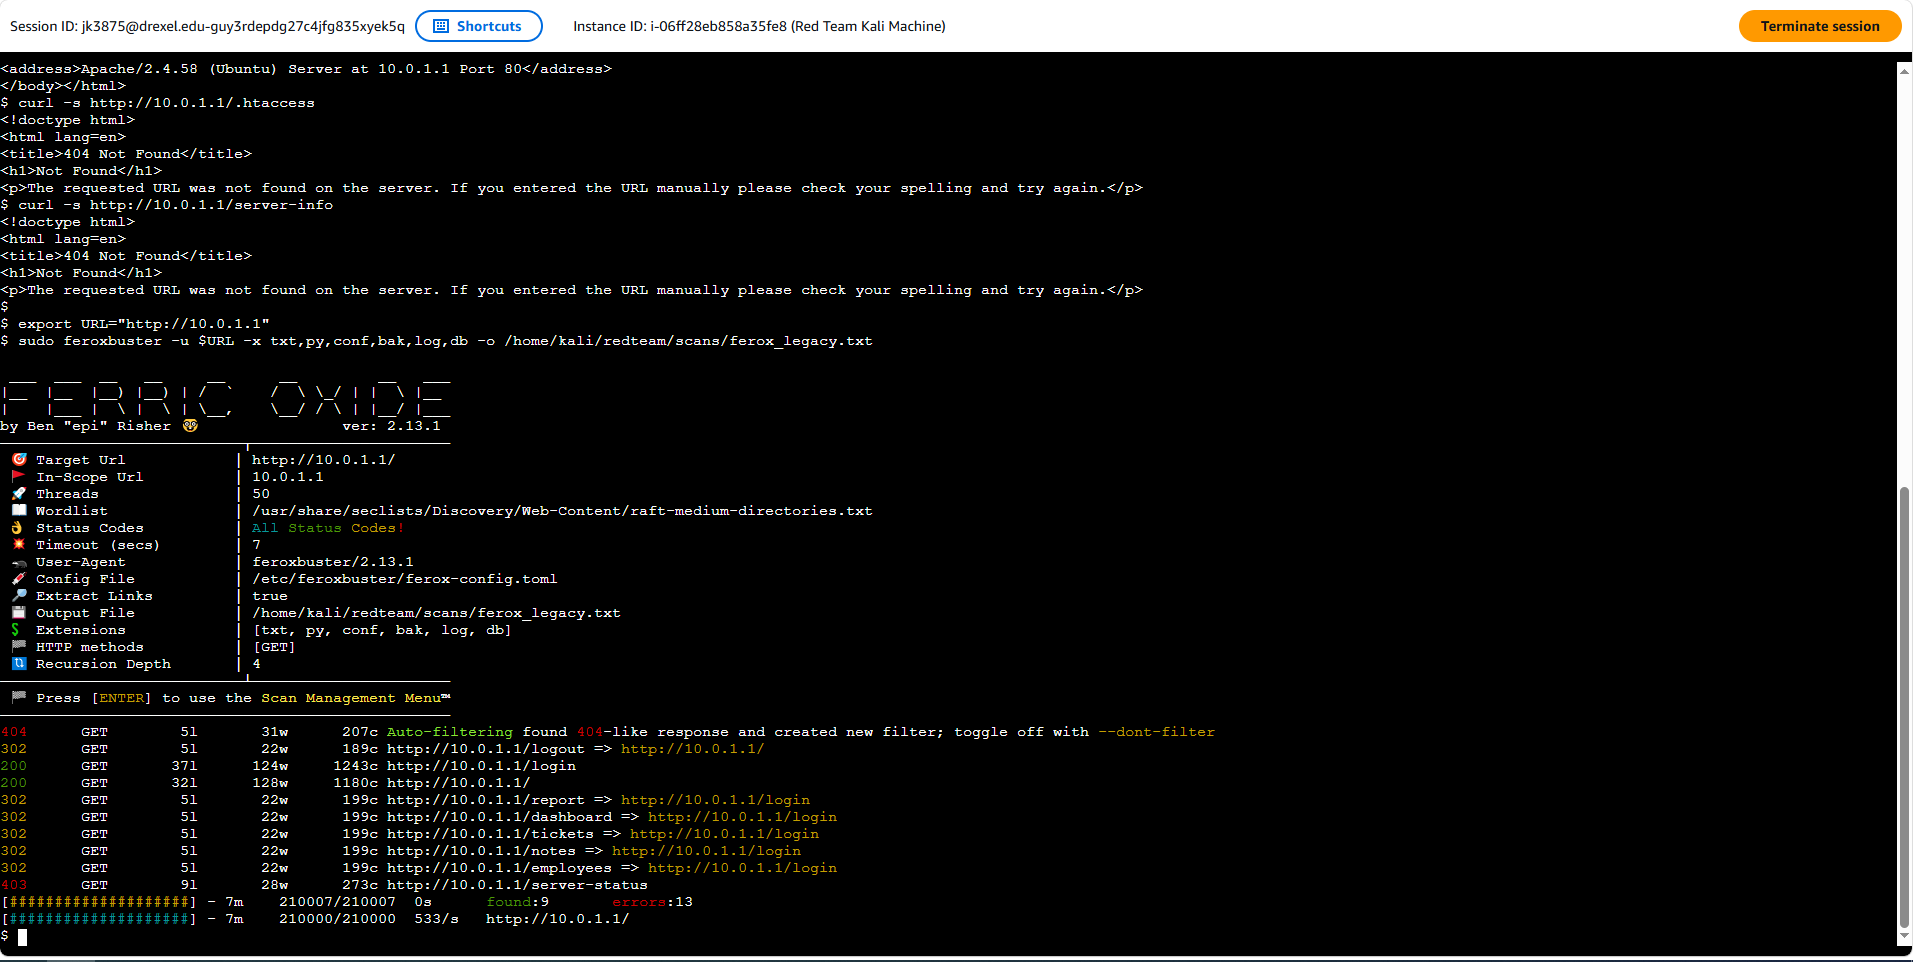Click the Extract Links value true
Viewport: 1914px width, 962px height.
[270, 595]
